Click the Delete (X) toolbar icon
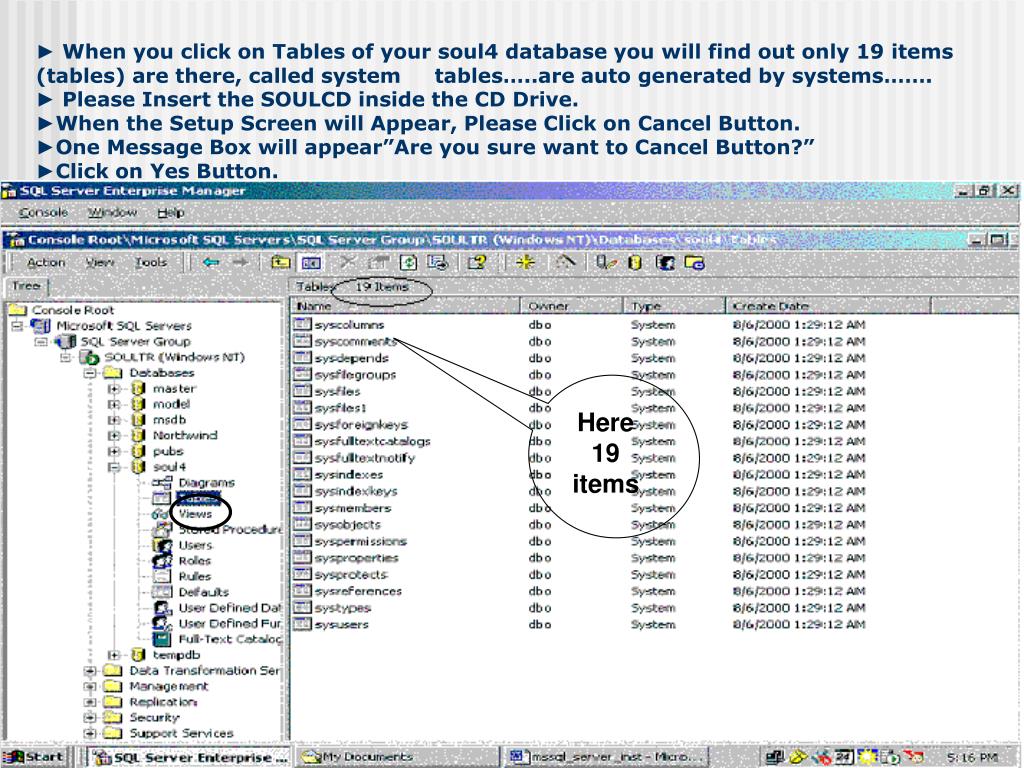Screen dimensions: 1024x768 347,263
